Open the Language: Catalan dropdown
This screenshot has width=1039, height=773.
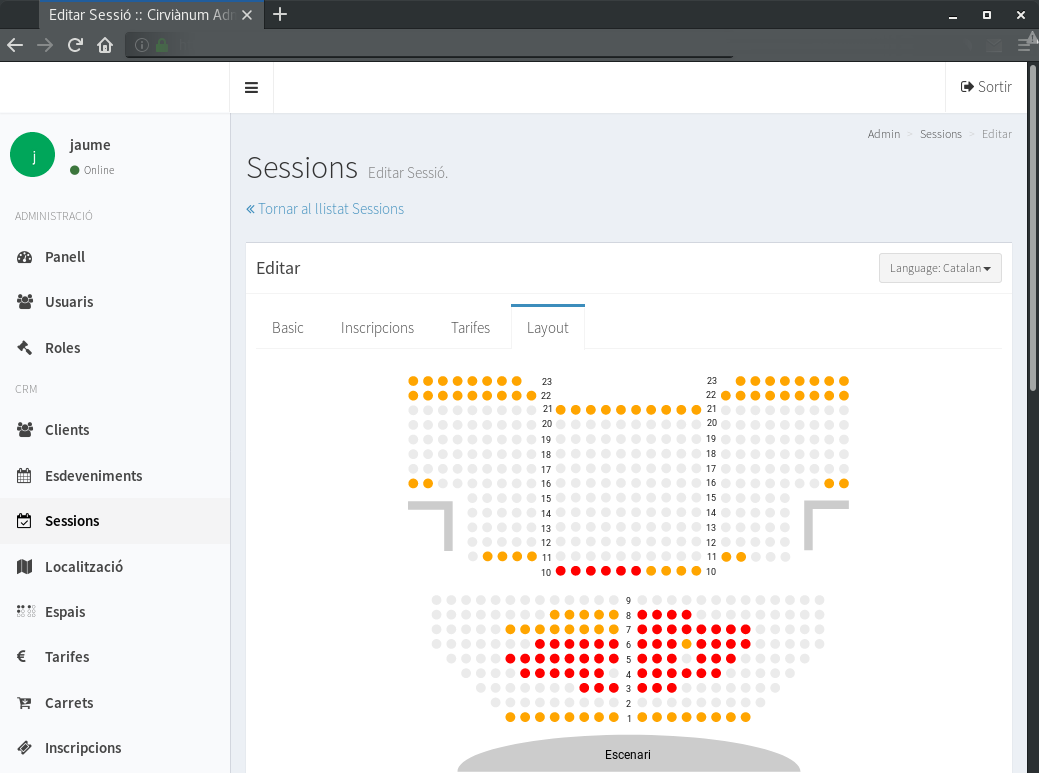(x=940, y=268)
